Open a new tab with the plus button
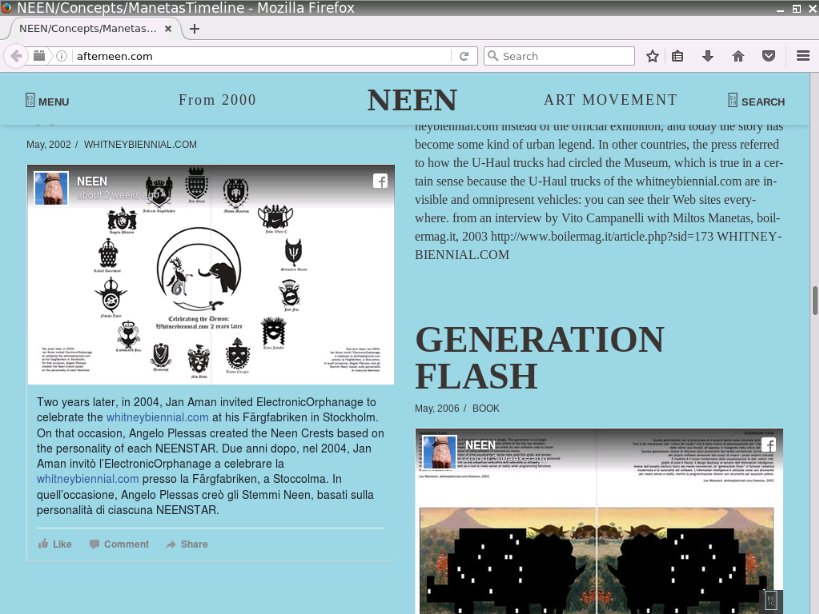The height and width of the screenshot is (614, 819). 194,29
